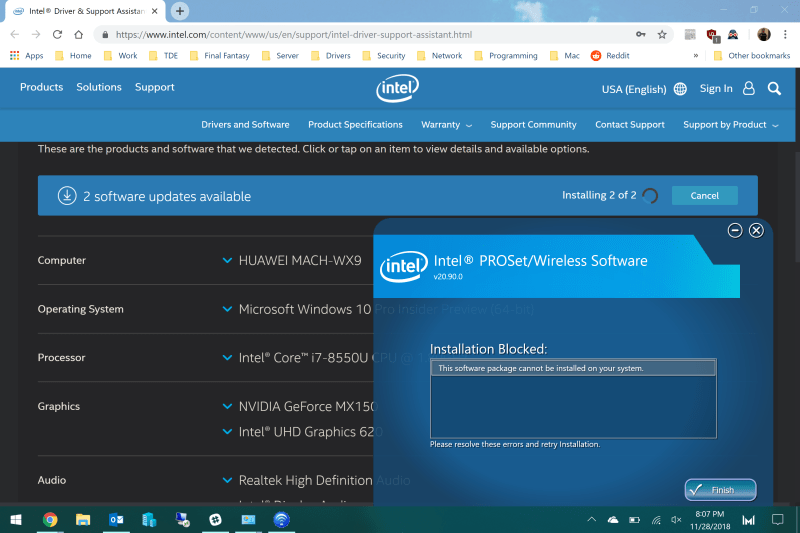Image resolution: width=800 pixels, height=533 pixels.
Task: Click the address bar URL
Action: (x=293, y=35)
